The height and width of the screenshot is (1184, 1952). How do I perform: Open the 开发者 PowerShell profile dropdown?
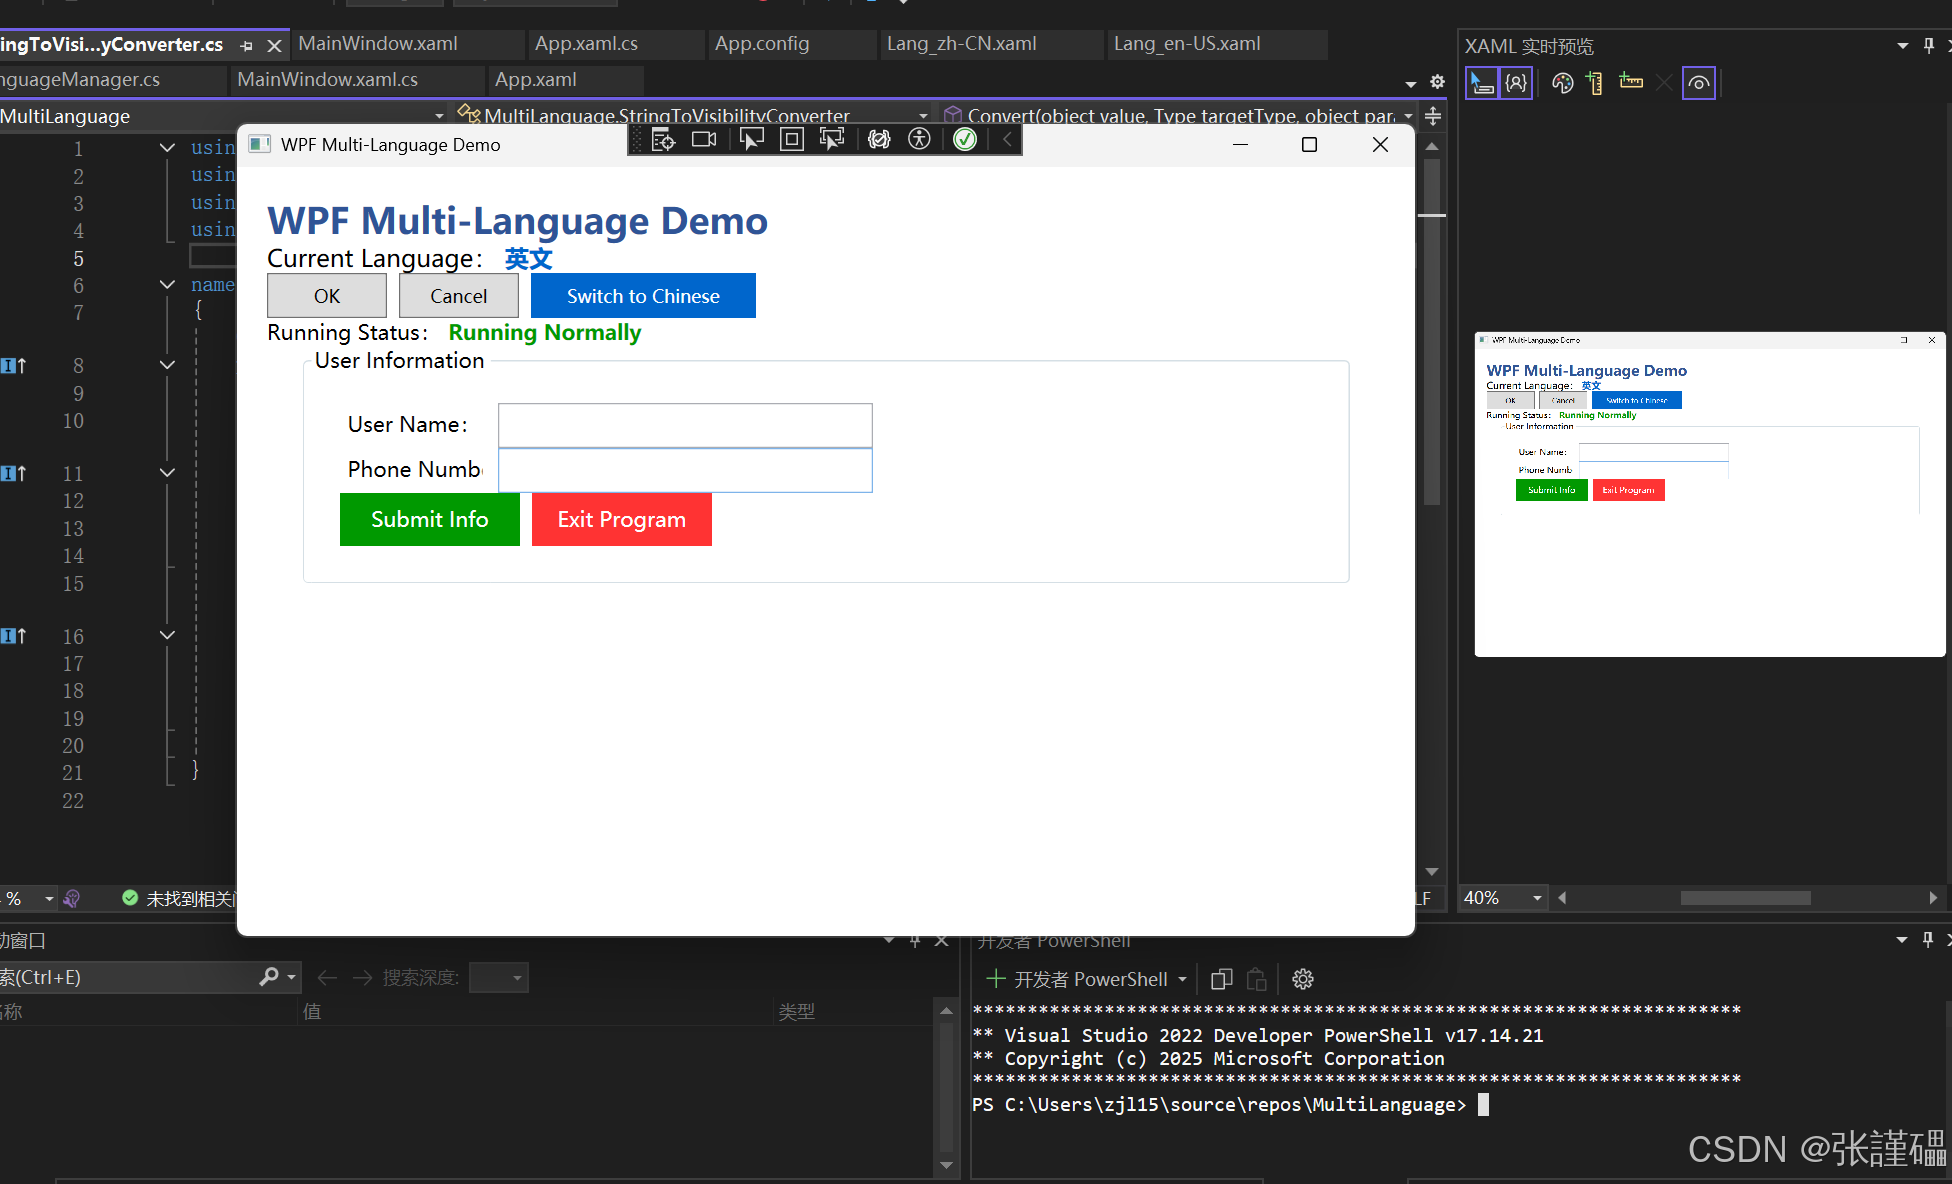coord(1183,979)
